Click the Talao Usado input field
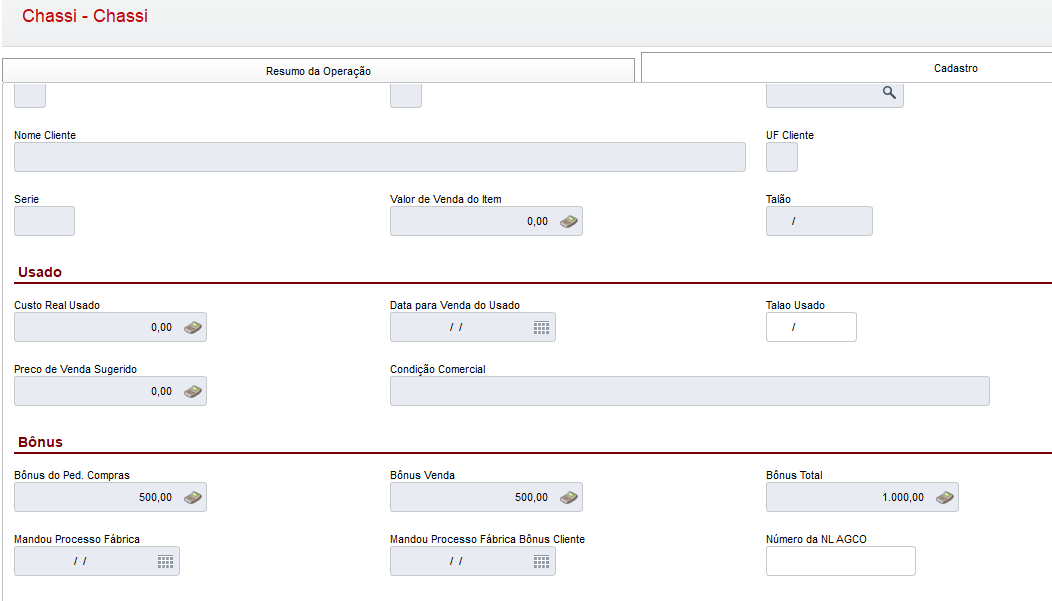 point(811,327)
